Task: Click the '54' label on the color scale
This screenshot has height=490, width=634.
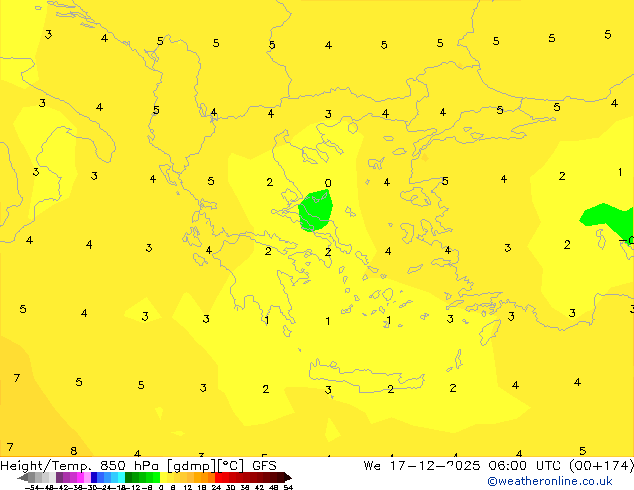Action: 288,487
